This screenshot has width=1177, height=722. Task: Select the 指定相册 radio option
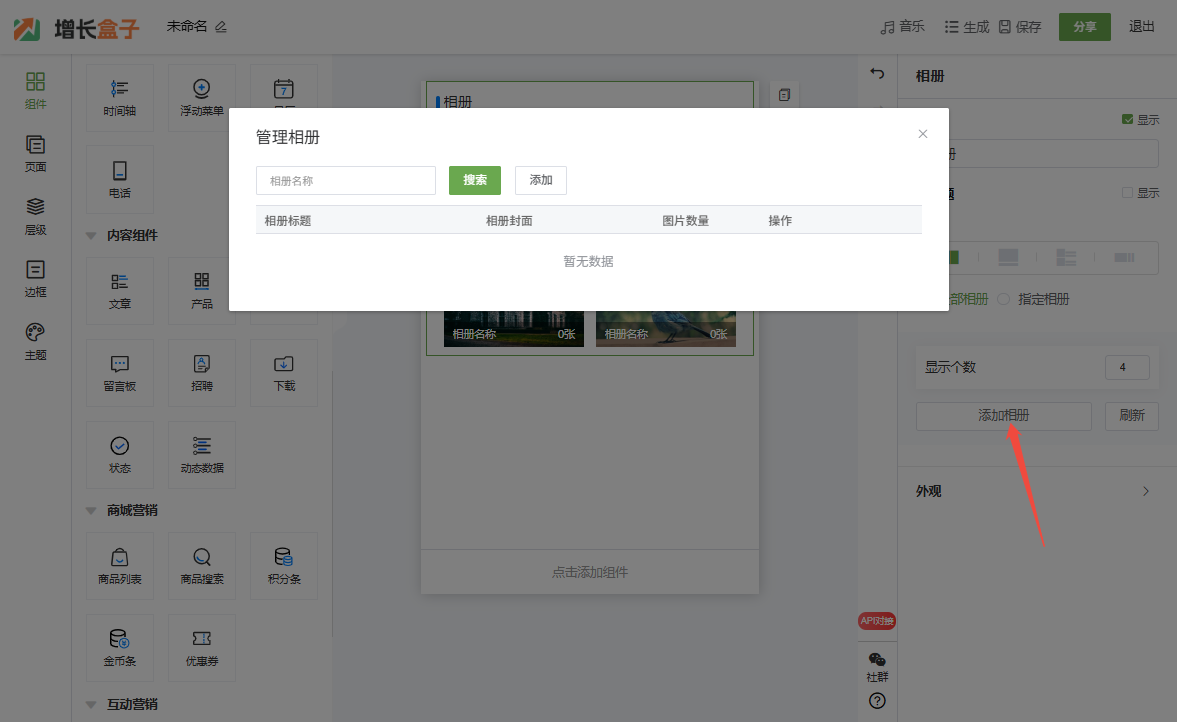pos(1004,299)
